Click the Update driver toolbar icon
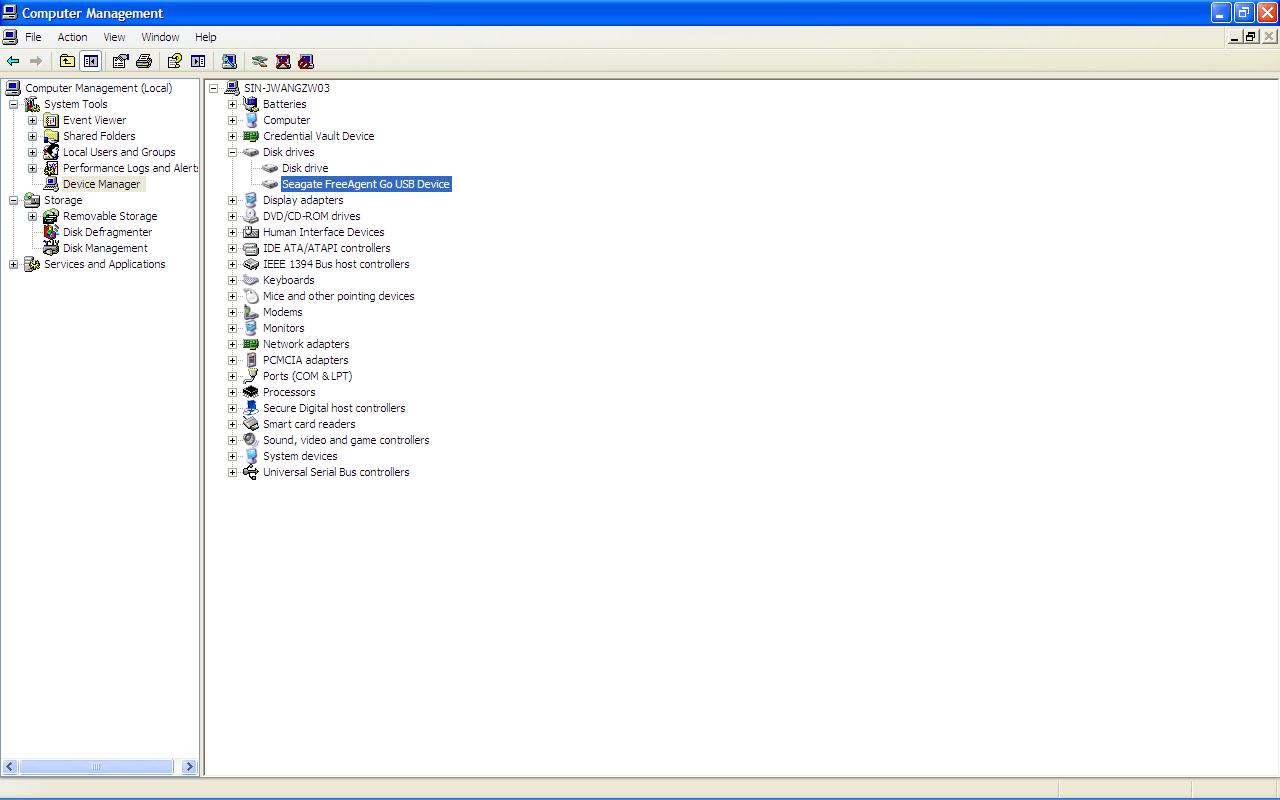The image size is (1280, 800). point(229,61)
